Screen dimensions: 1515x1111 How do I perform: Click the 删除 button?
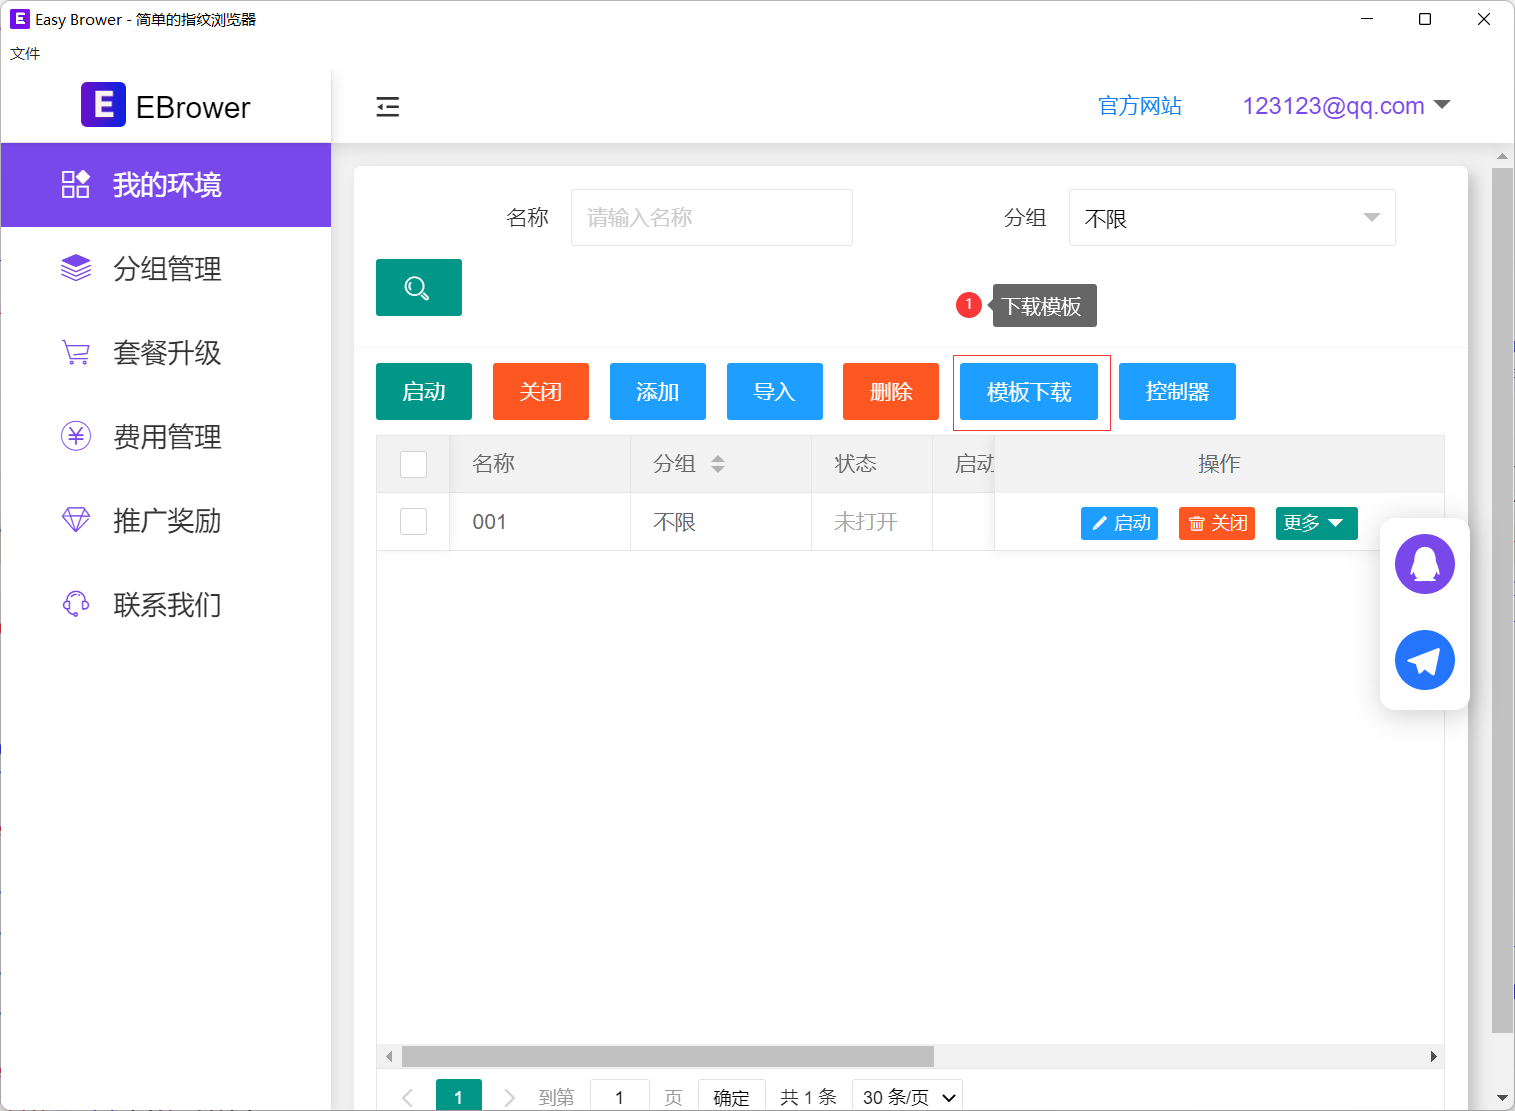tap(891, 392)
